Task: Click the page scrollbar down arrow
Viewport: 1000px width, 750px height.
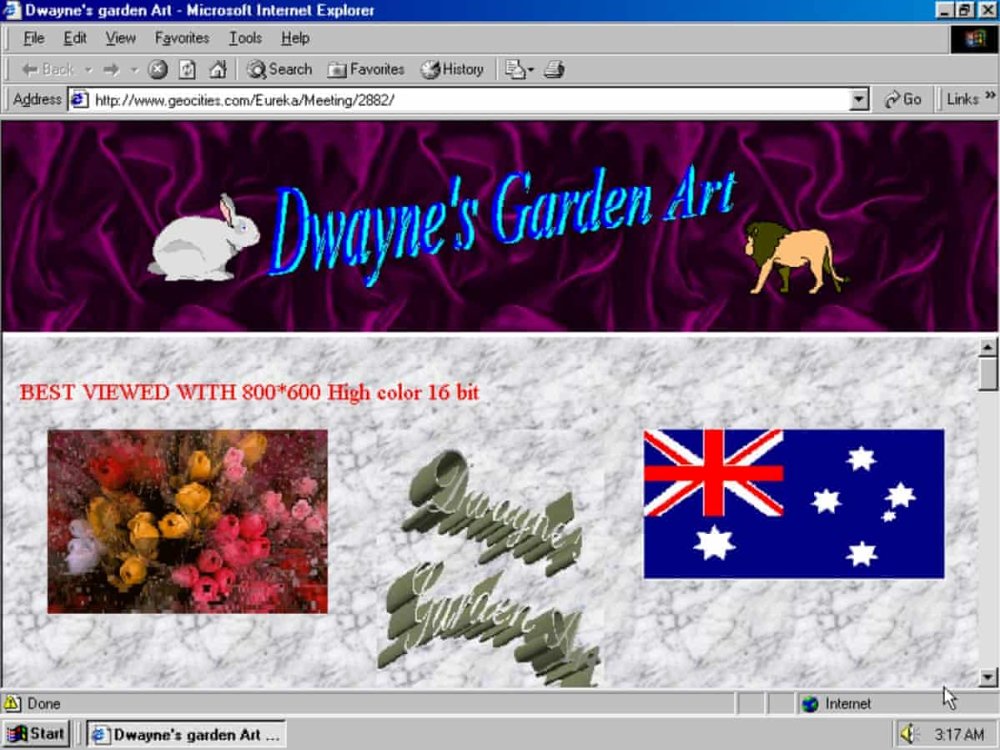Action: pos(987,677)
